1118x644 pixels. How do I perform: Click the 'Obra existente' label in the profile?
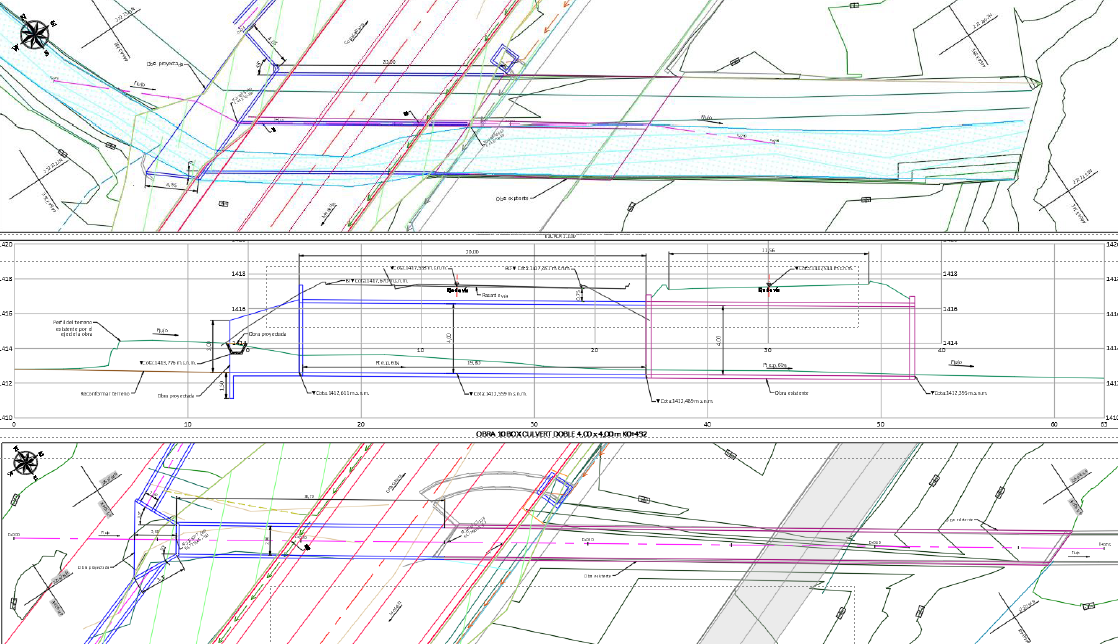tap(790, 393)
